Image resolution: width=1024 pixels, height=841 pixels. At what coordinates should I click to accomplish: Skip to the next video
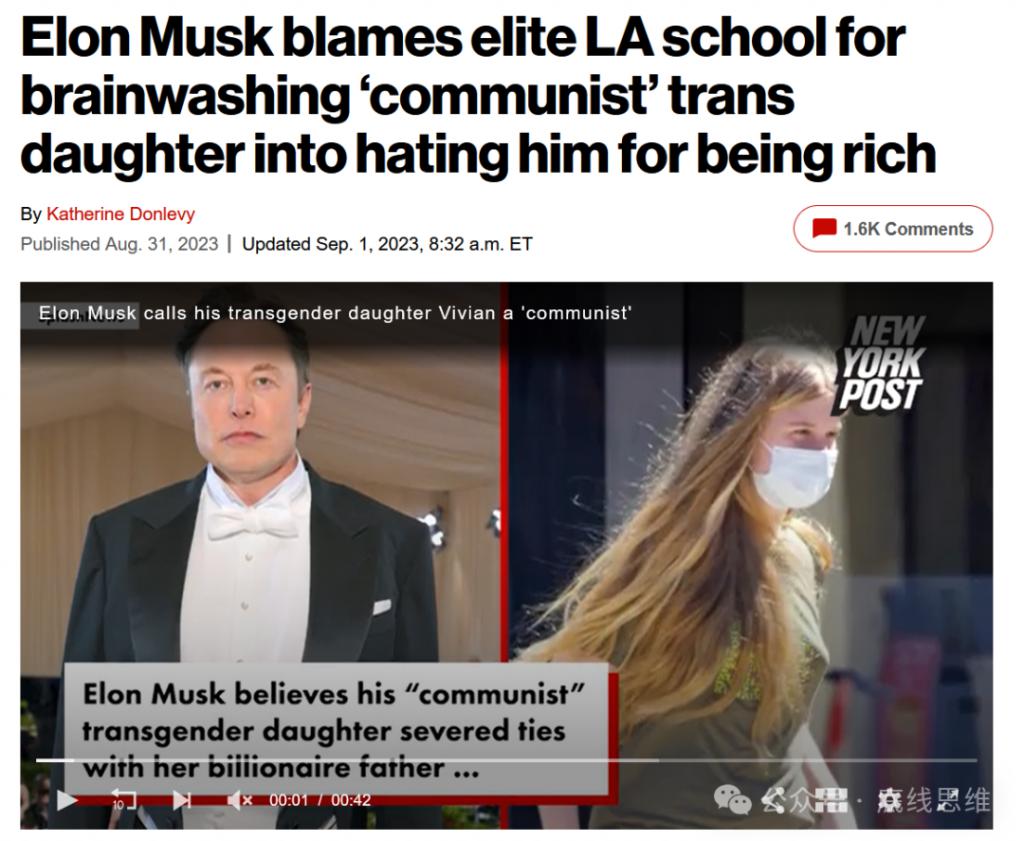[182, 800]
